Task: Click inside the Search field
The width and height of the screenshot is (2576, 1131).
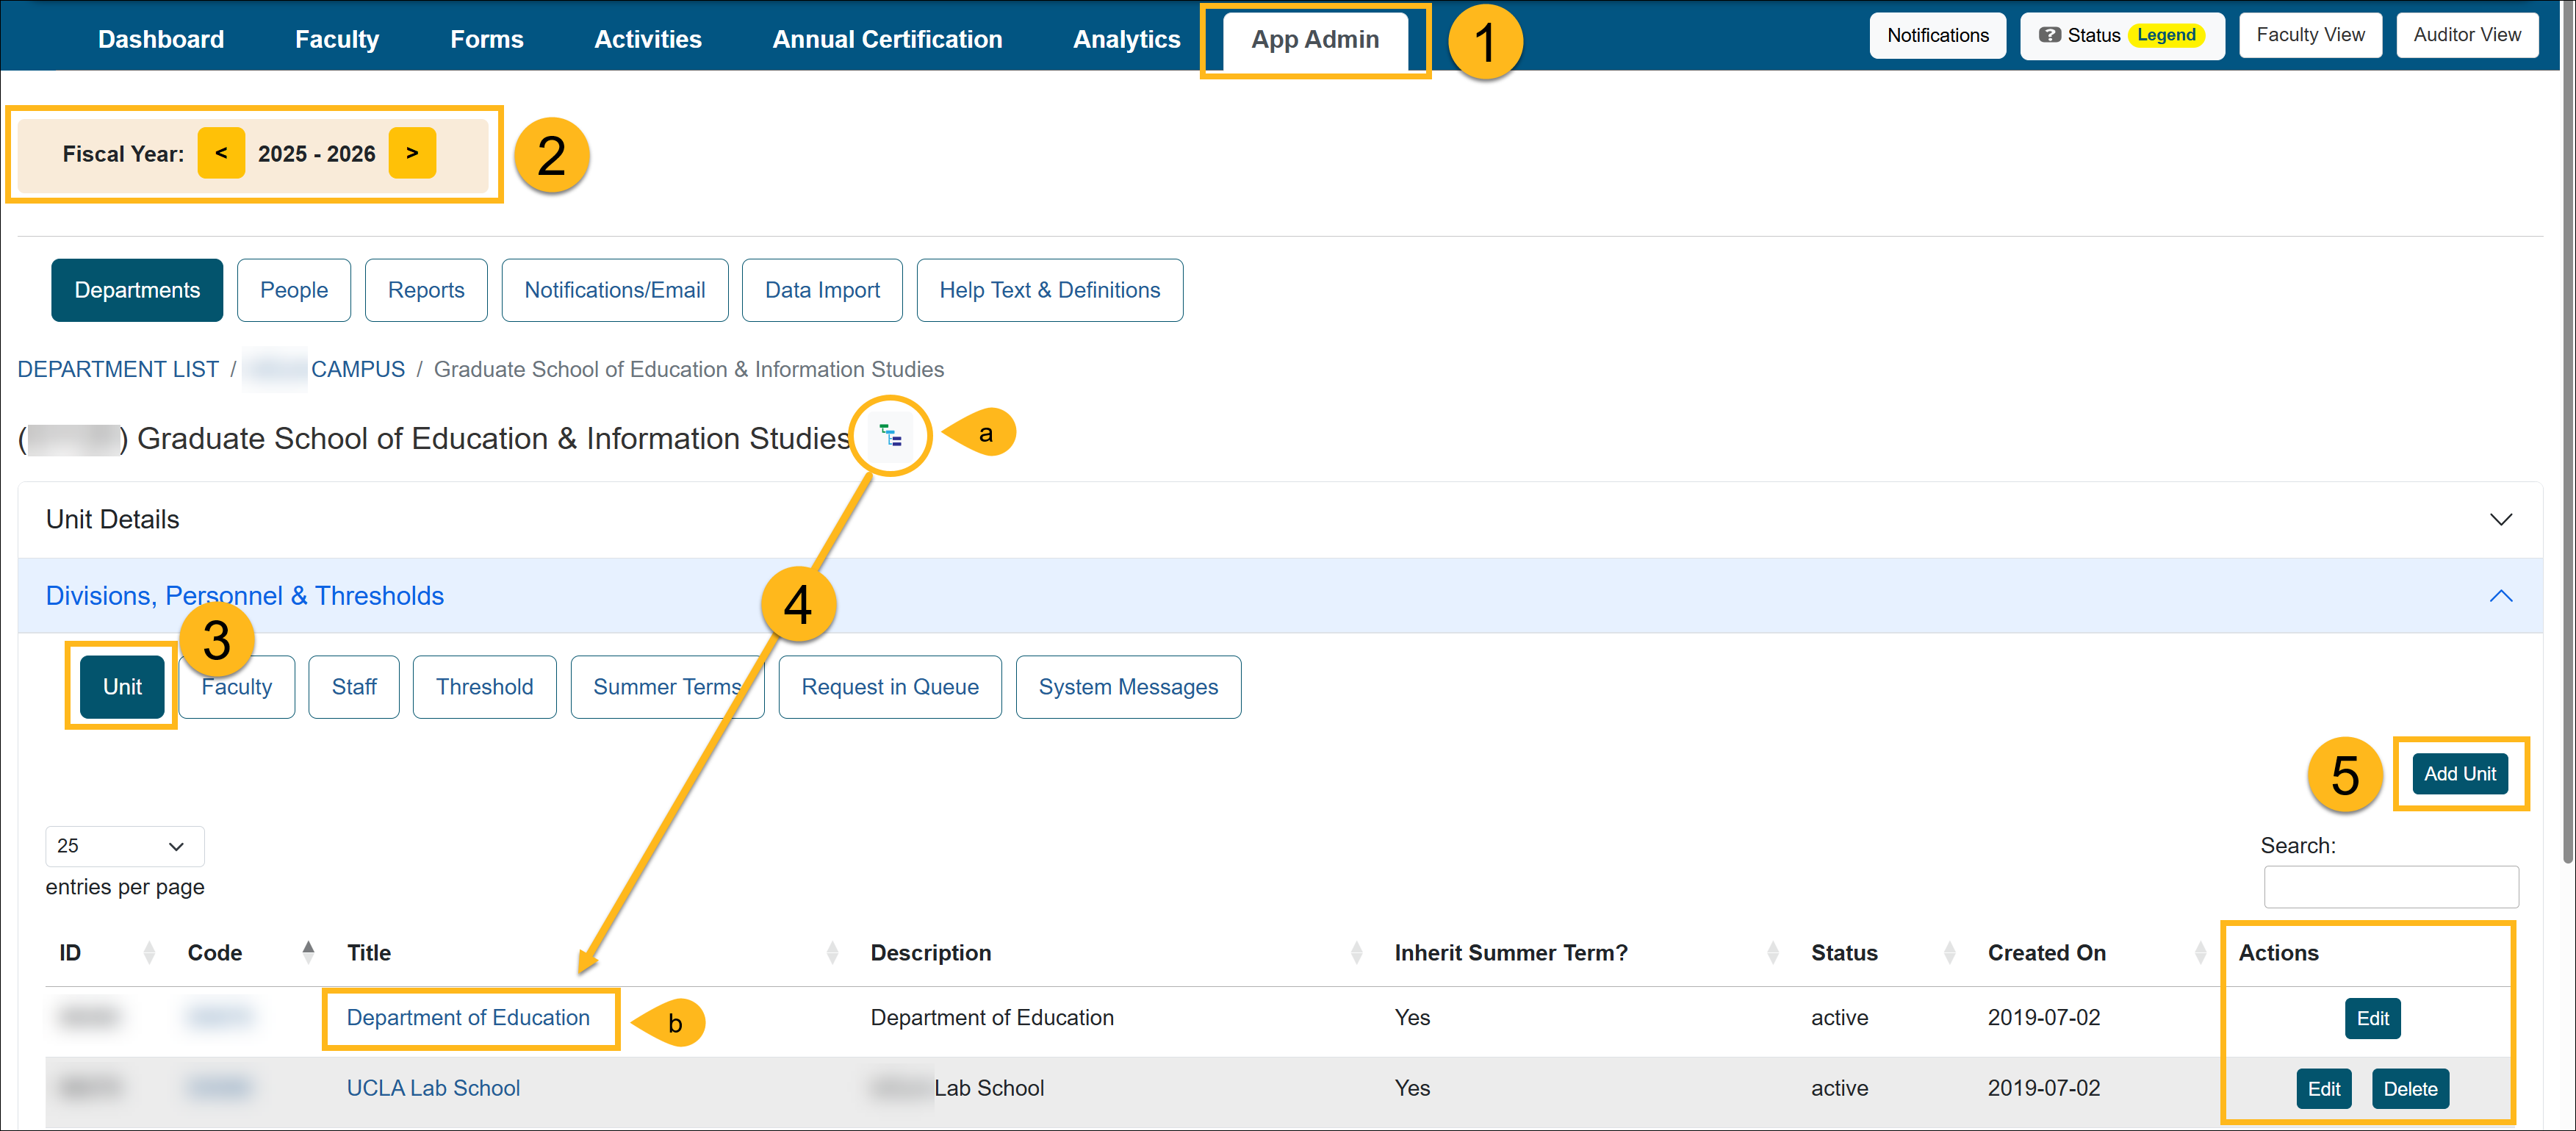Action: click(2390, 886)
